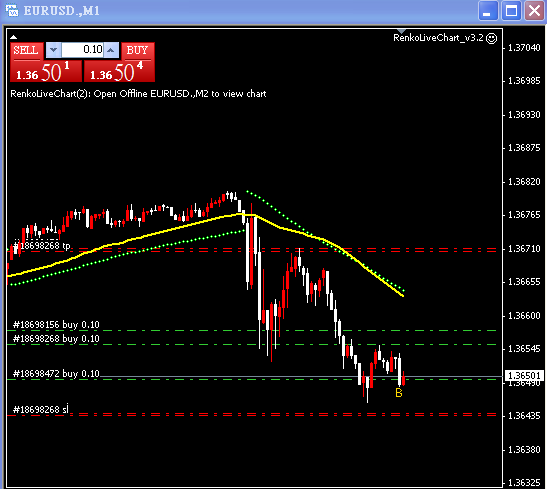
Task: Decrease lot volume with down arrow
Action: point(53,50)
